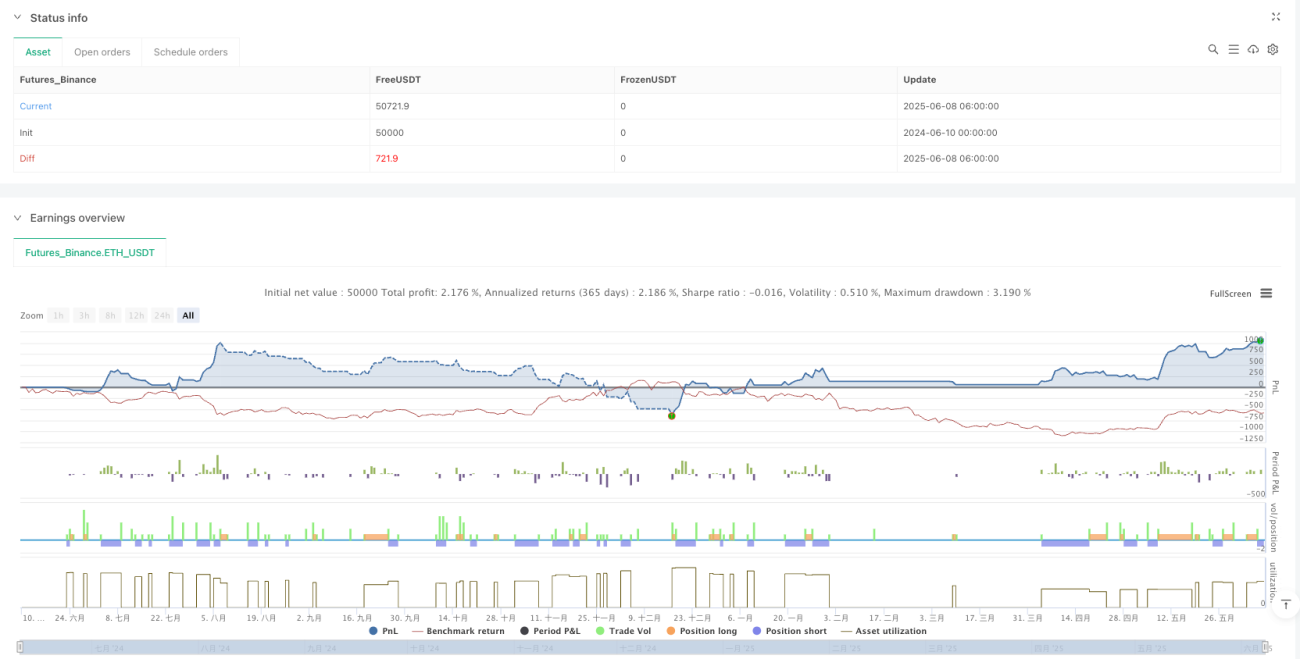Open the chart context menu hamburger icon

click(1266, 293)
